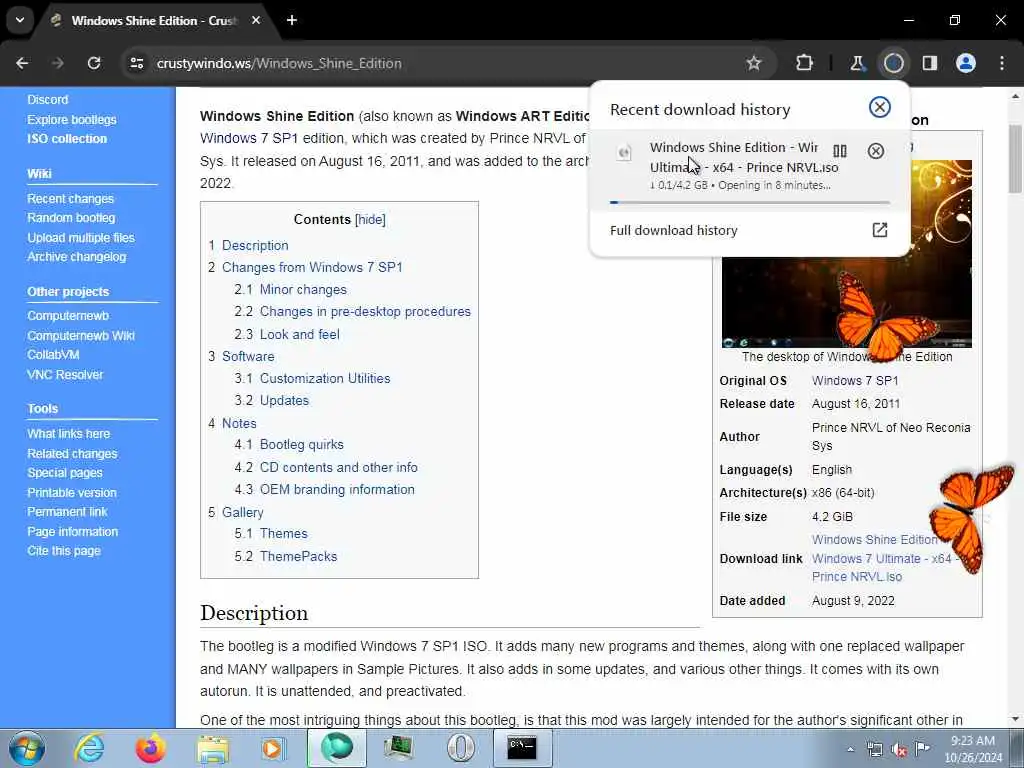
Task: Open command prompt taskbar icon
Action: point(522,748)
